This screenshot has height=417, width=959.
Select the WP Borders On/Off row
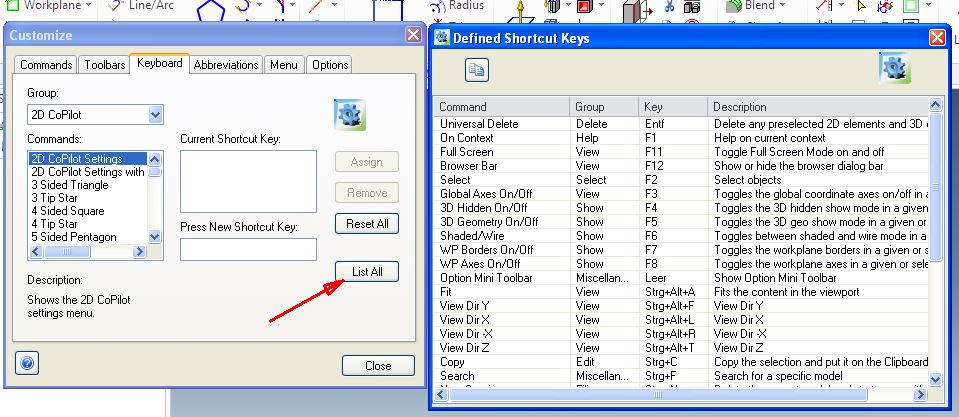click(x=681, y=250)
